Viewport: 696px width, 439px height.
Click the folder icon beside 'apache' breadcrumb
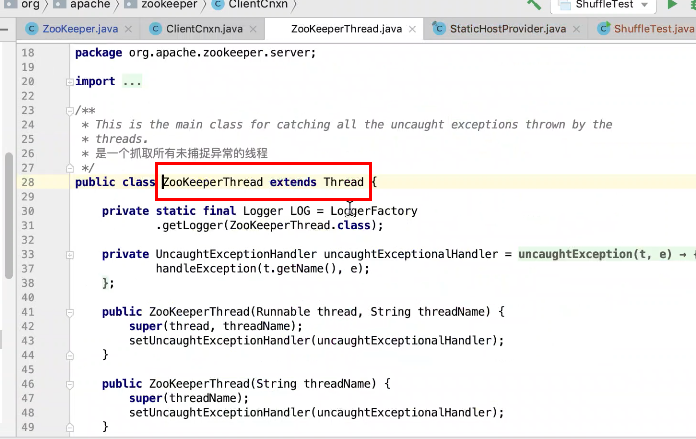pos(59,4)
